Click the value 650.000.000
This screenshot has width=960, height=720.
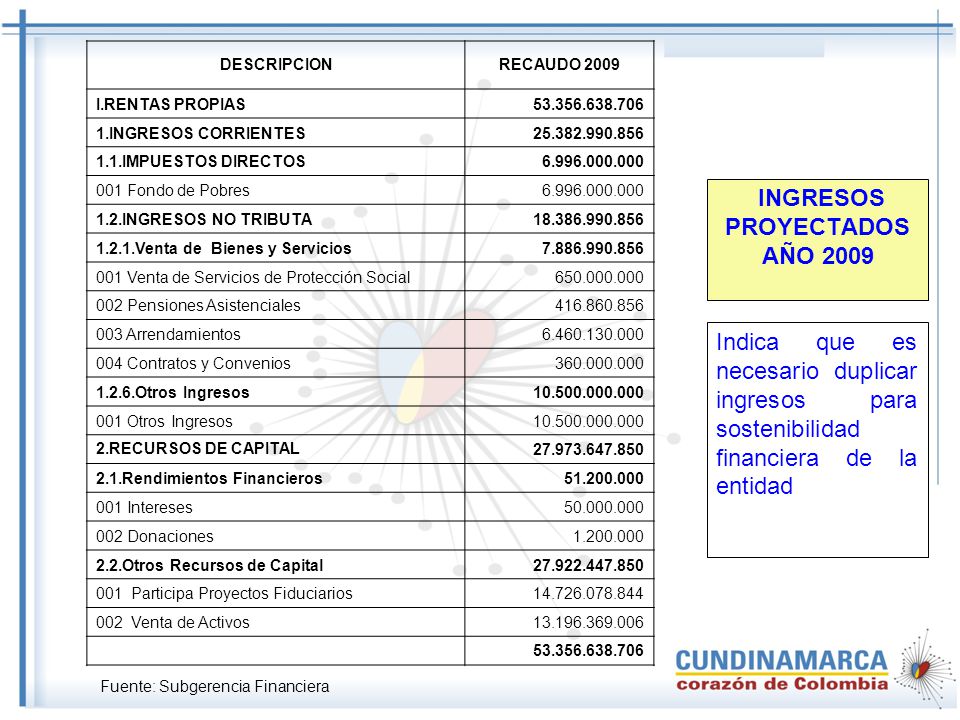tap(599, 277)
